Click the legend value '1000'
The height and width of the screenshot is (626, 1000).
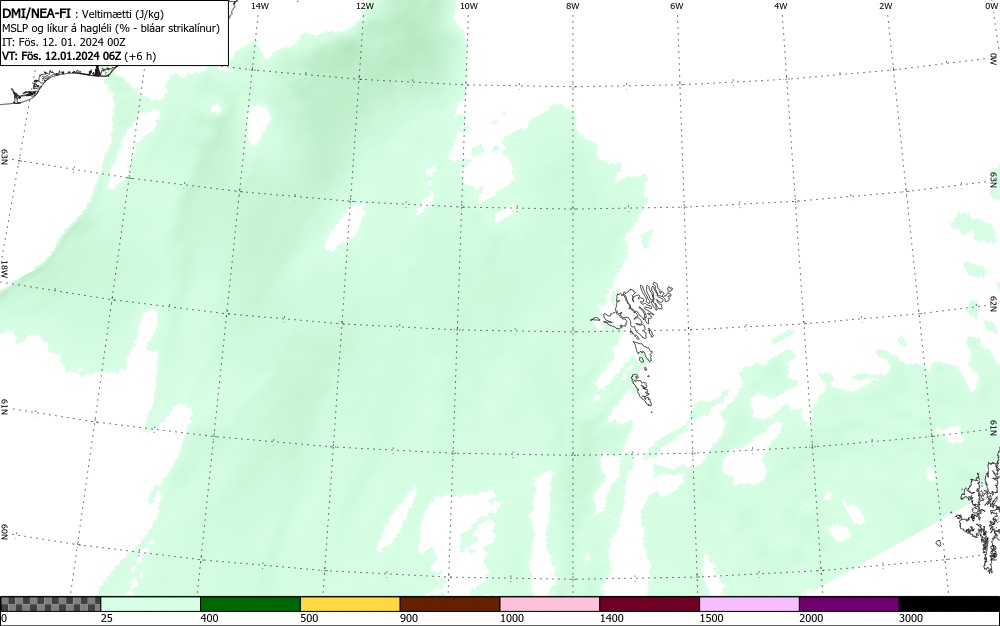[511, 618]
